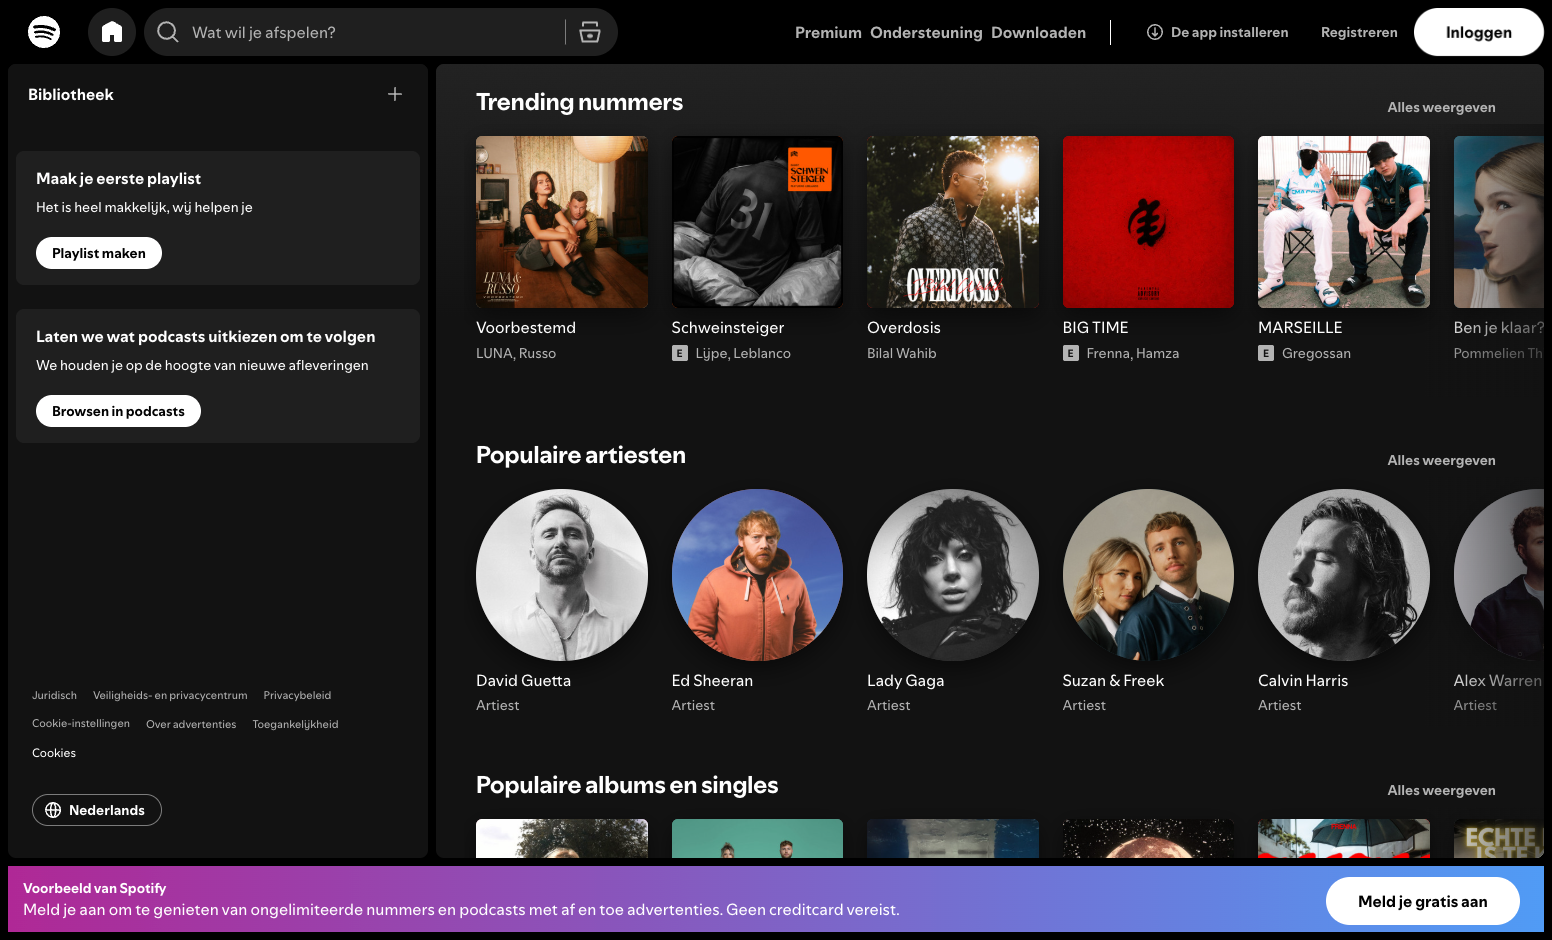Image resolution: width=1552 pixels, height=940 pixels.
Task: Open the Cookies footer link
Action: (54, 753)
